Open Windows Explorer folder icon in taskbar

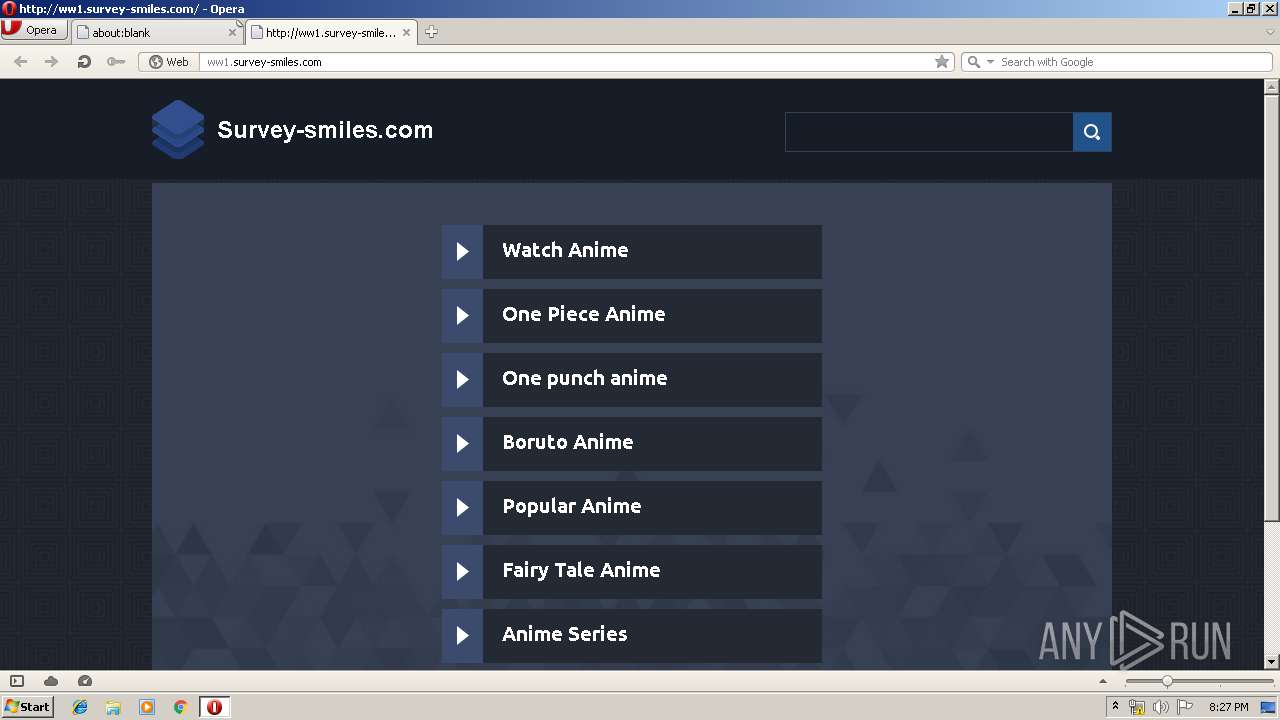tap(113, 707)
